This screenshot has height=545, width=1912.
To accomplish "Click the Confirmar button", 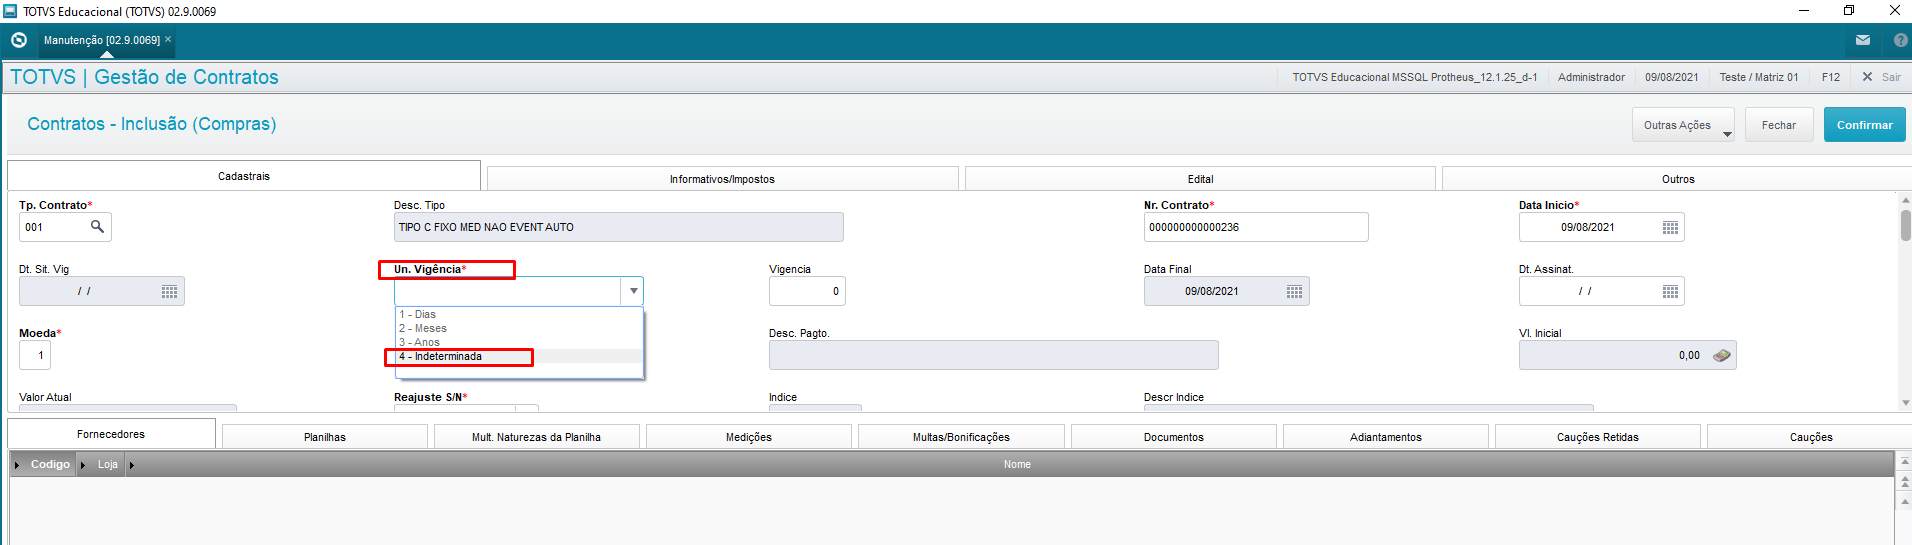I will [1864, 125].
